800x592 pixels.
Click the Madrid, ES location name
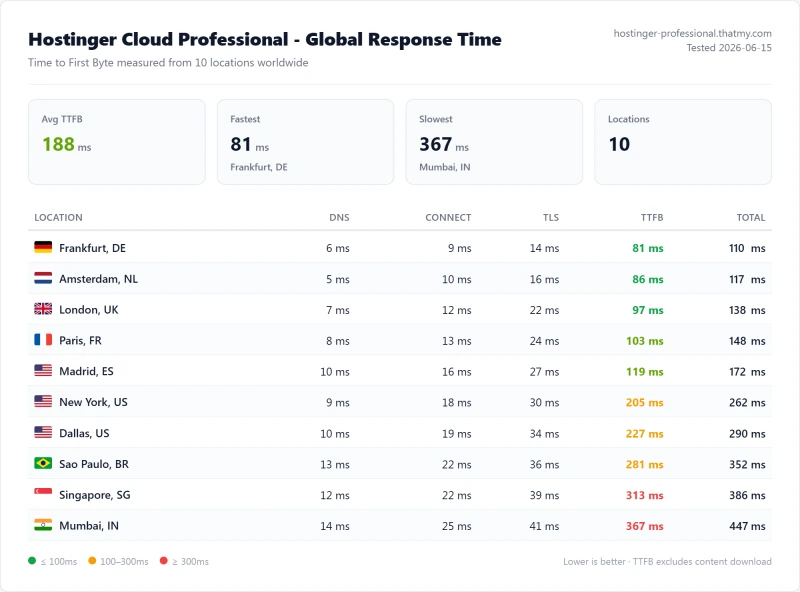click(x=86, y=371)
